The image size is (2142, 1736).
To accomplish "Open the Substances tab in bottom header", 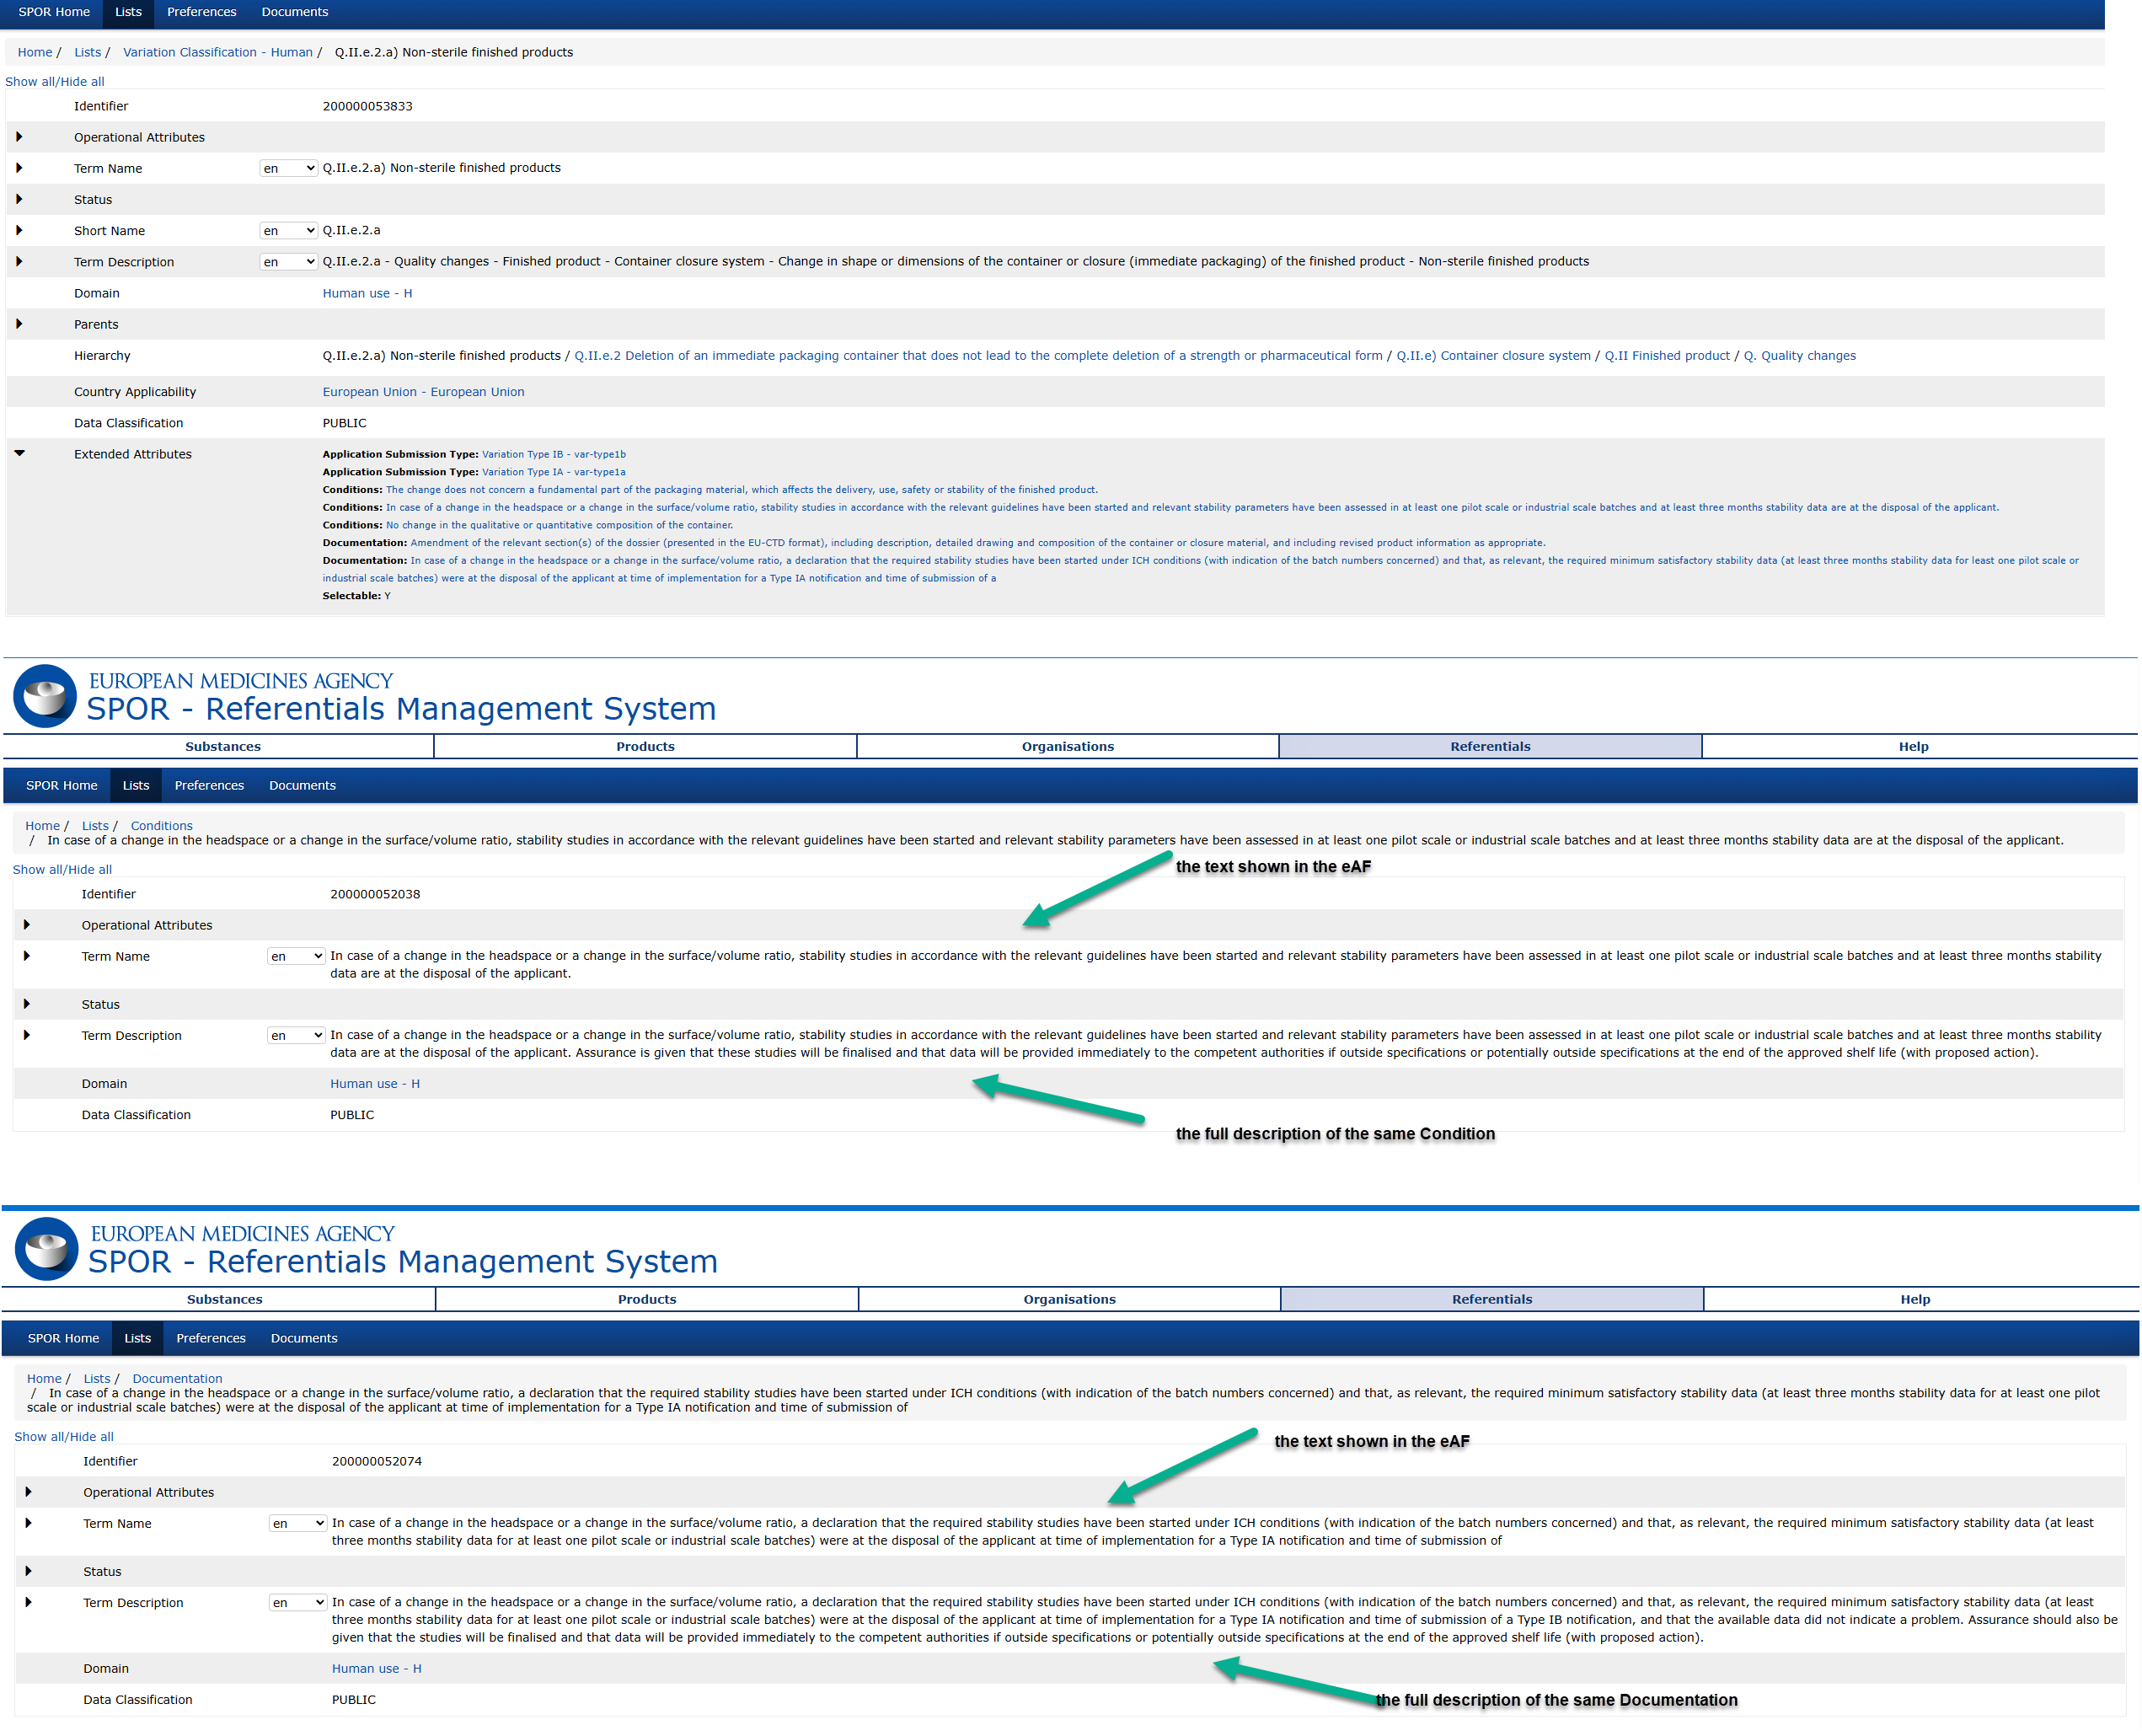I will [224, 1300].
